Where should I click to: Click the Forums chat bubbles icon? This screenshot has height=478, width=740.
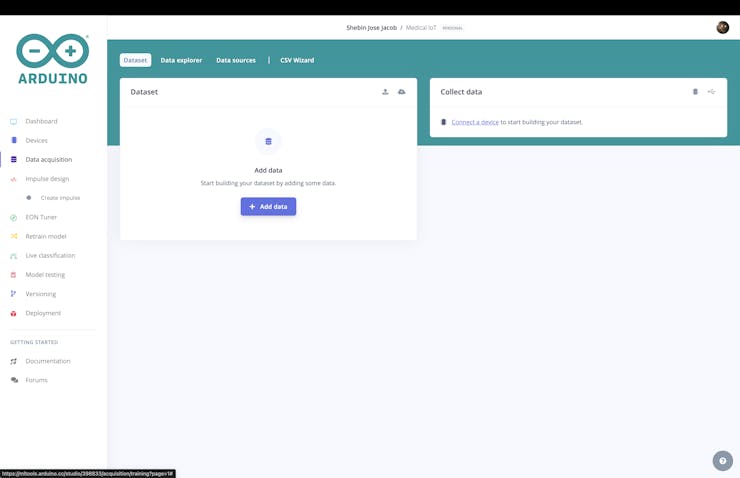click(x=14, y=380)
